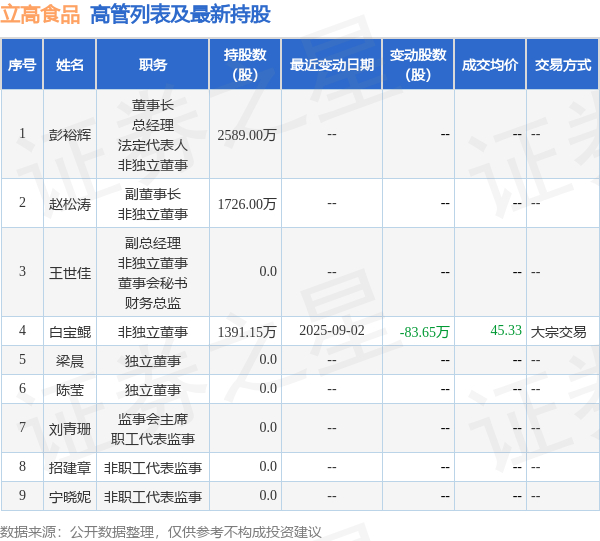This screenshot has width=600, height=541.
Task: Click the 立高食品 title text
Action: coord(40,15)
